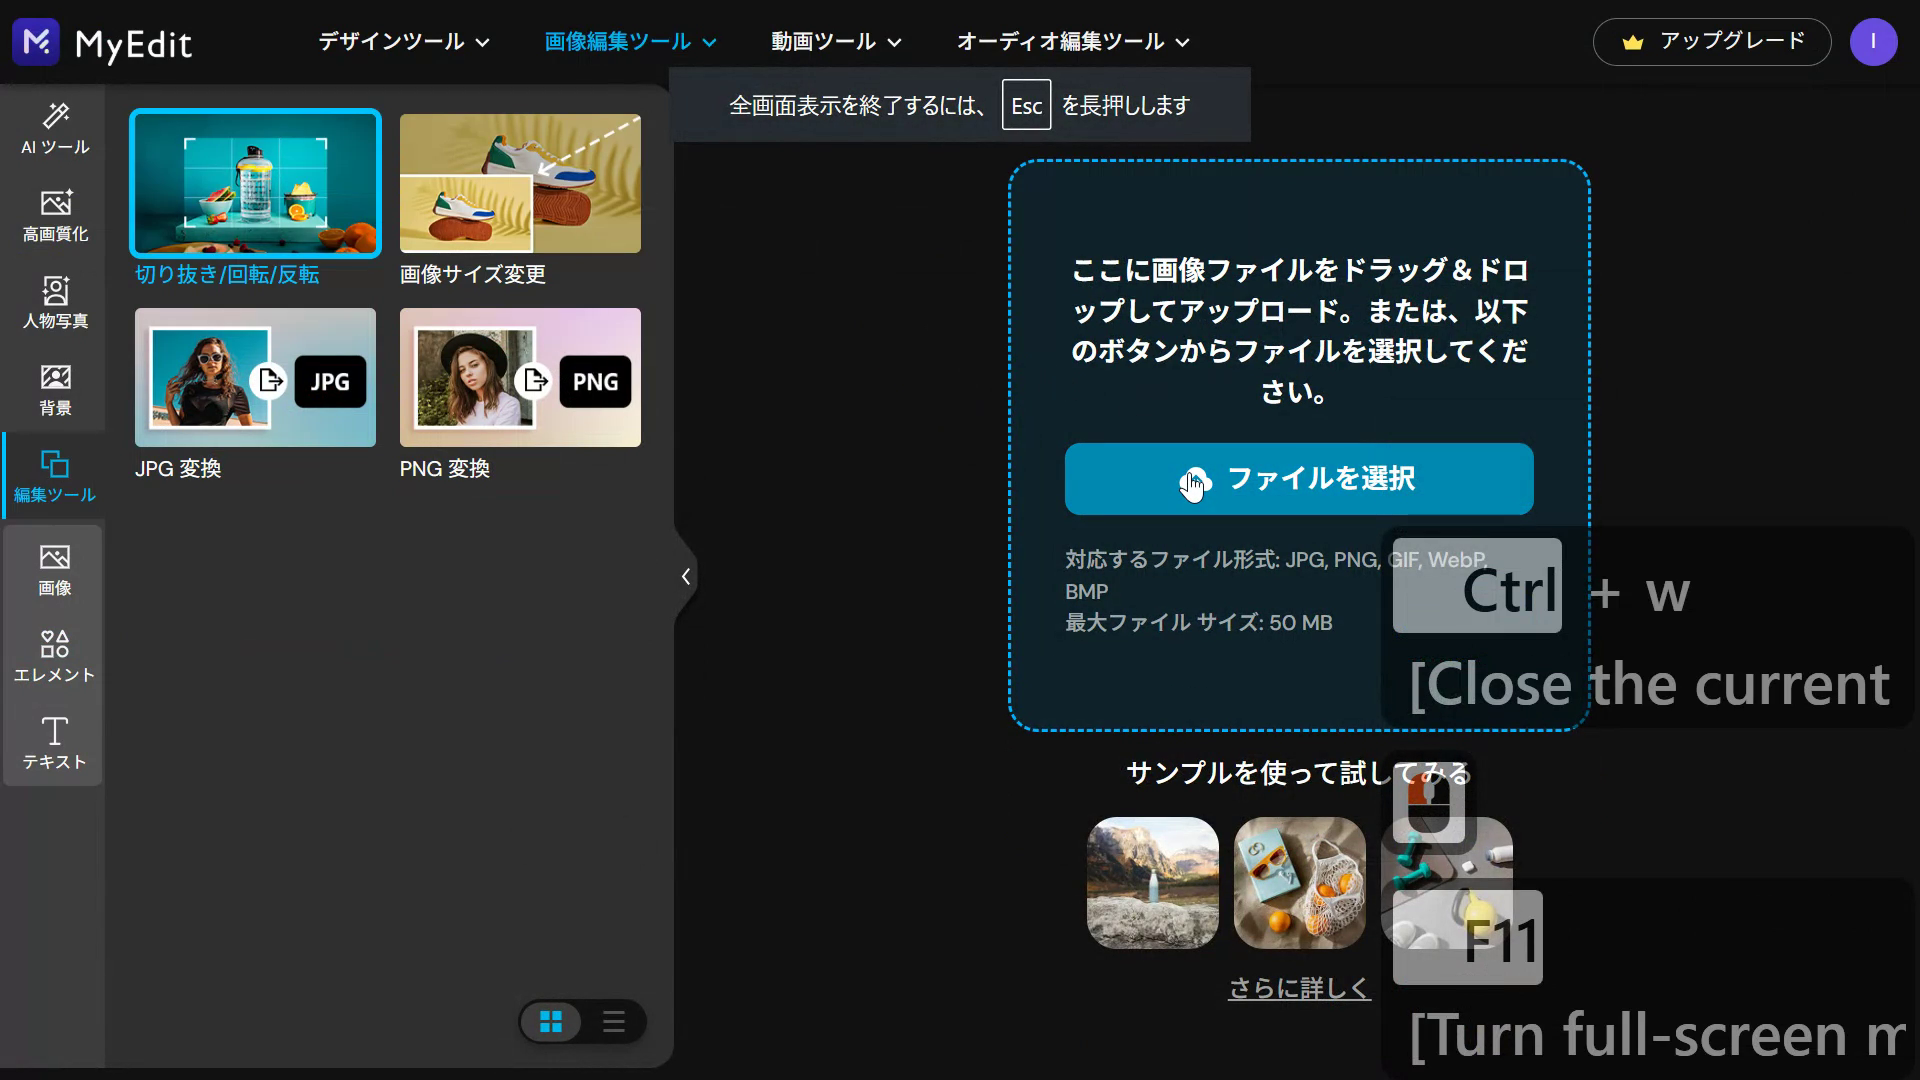This screenshot has width=1920, height=1080.
Task: Open the AI ツール sidebar section
Action: pos(55,129)
